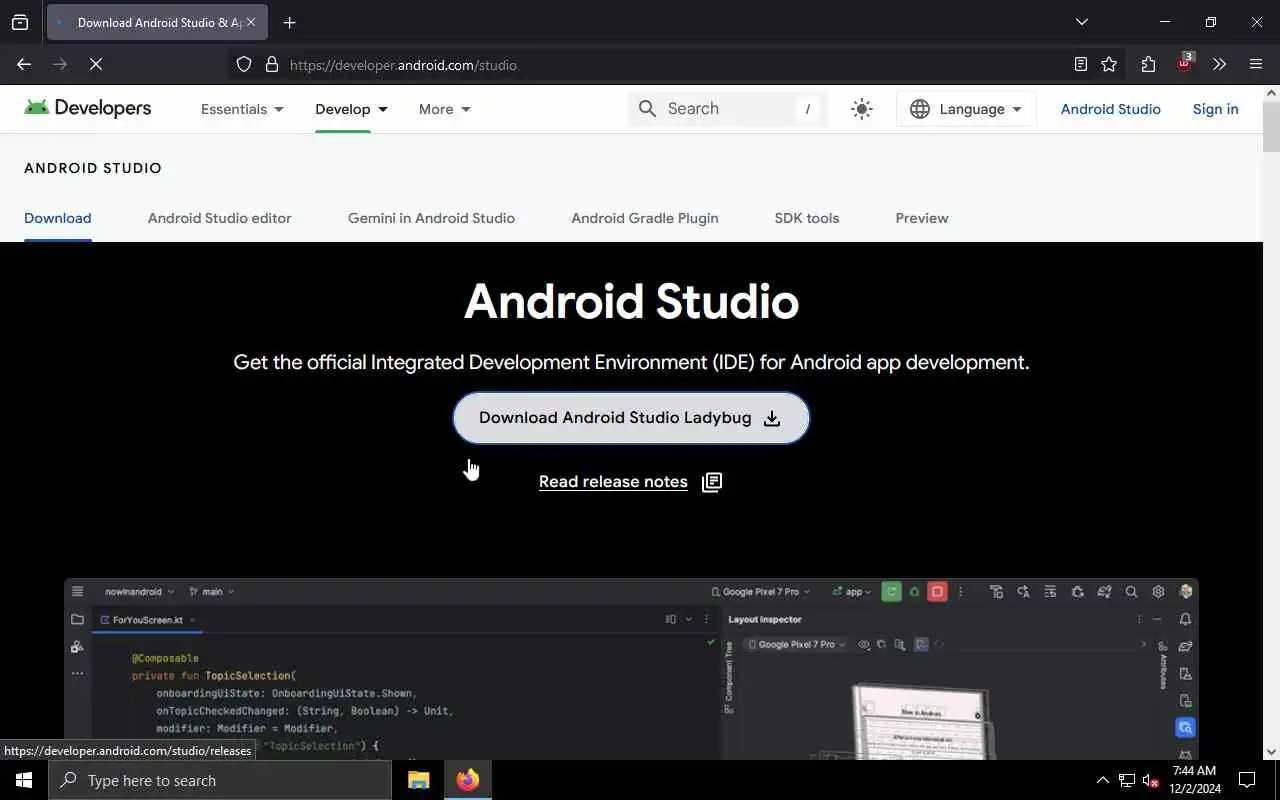
Task: Open the Android Gradle Plugin tab
Action: coord(645,218)
